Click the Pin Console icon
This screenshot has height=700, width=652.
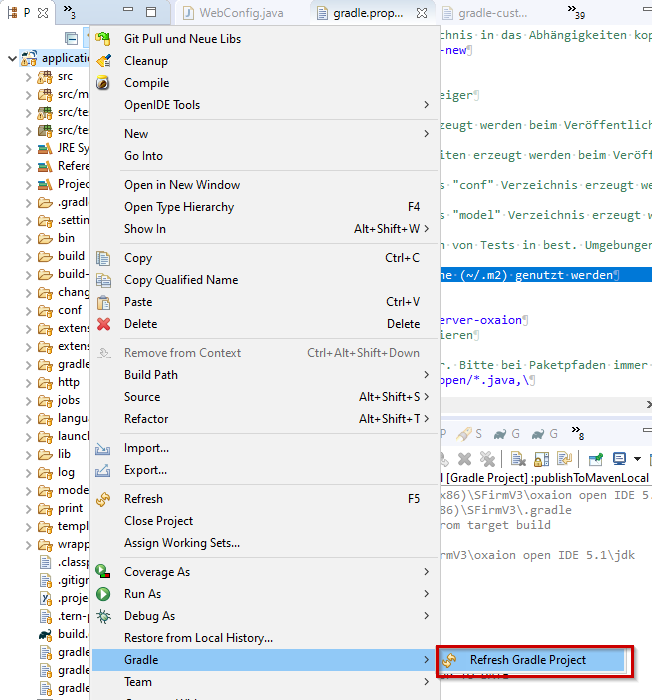click(596, 459)
